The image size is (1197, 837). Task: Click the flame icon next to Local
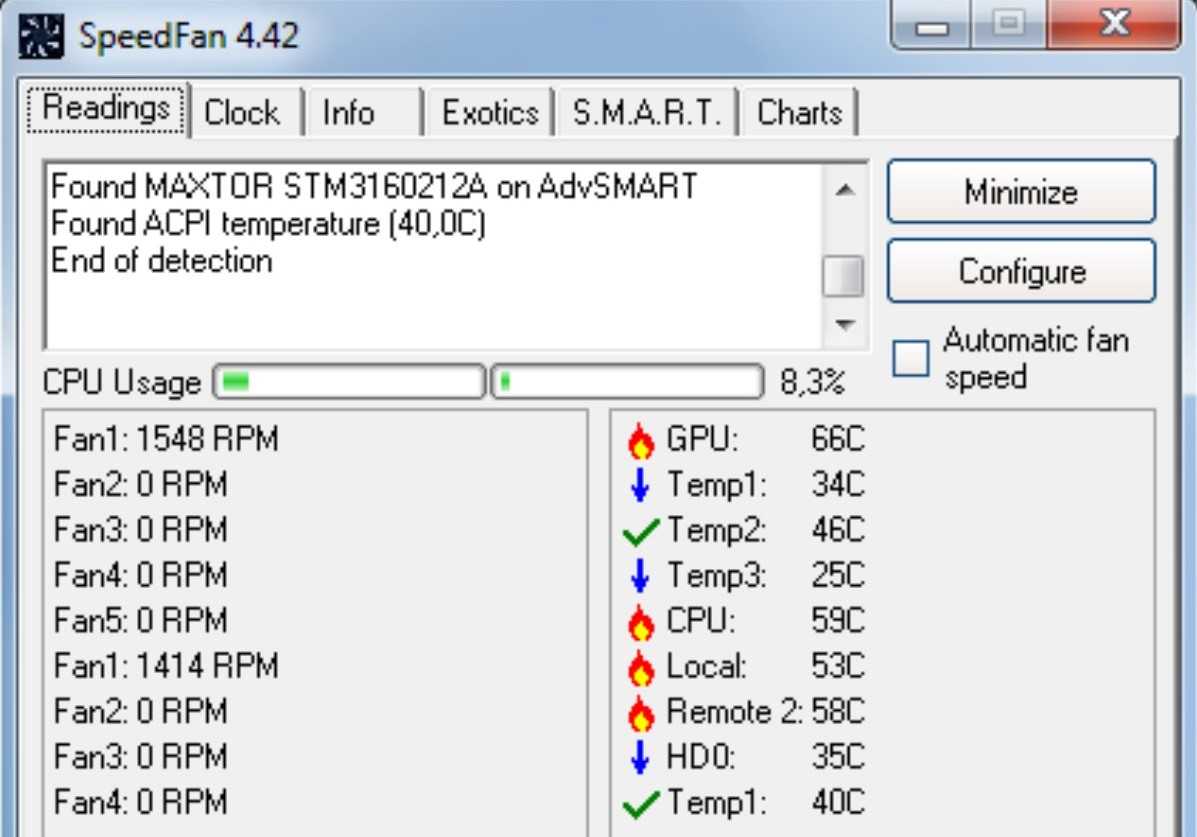pos(640,667)
